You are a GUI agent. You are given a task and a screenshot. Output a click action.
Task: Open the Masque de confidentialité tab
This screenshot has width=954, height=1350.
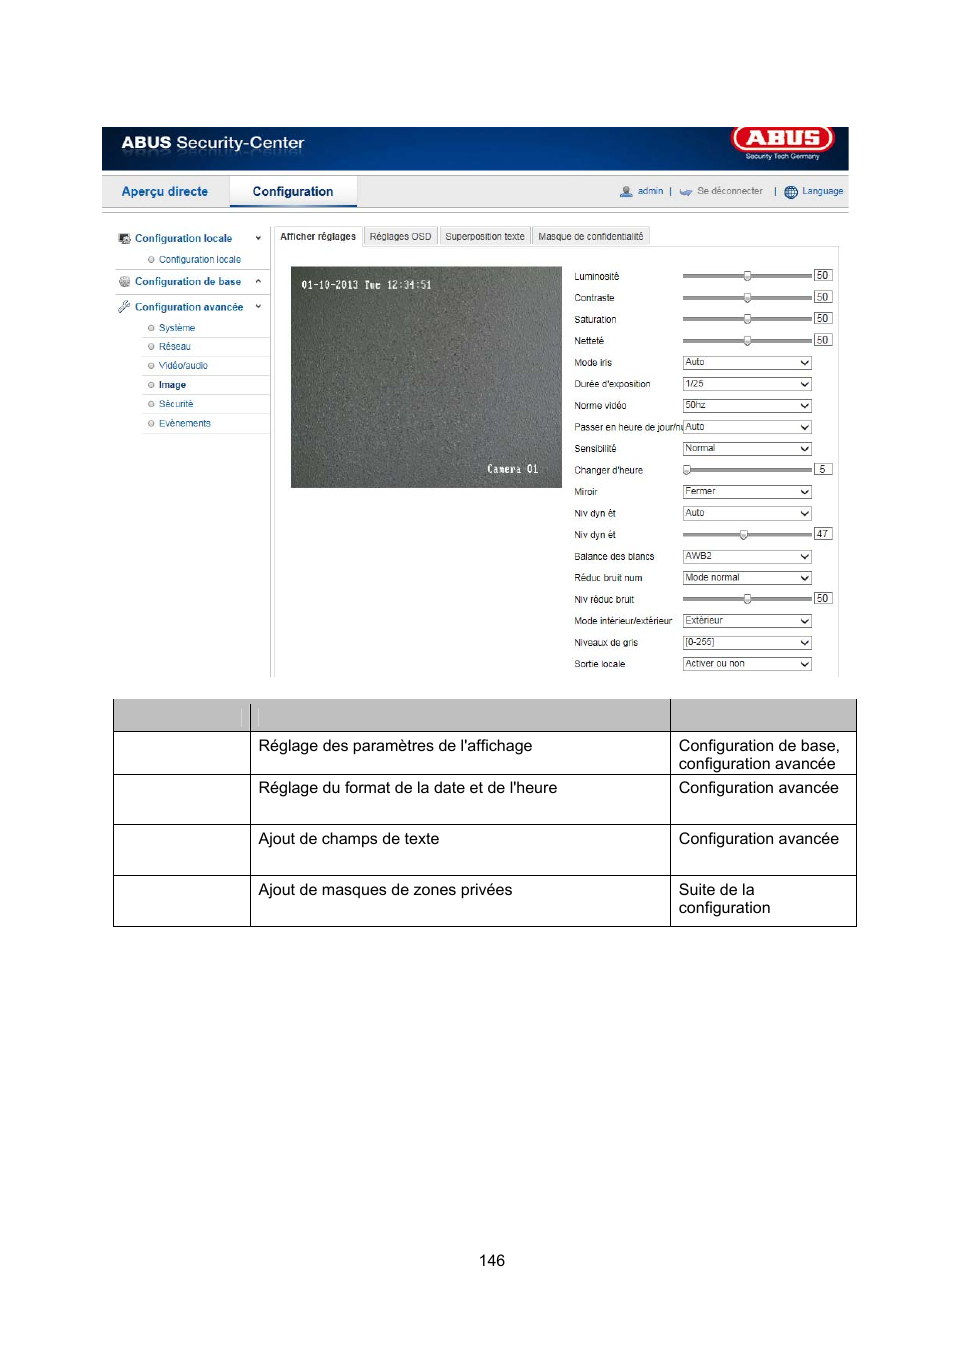click(591, 237)
